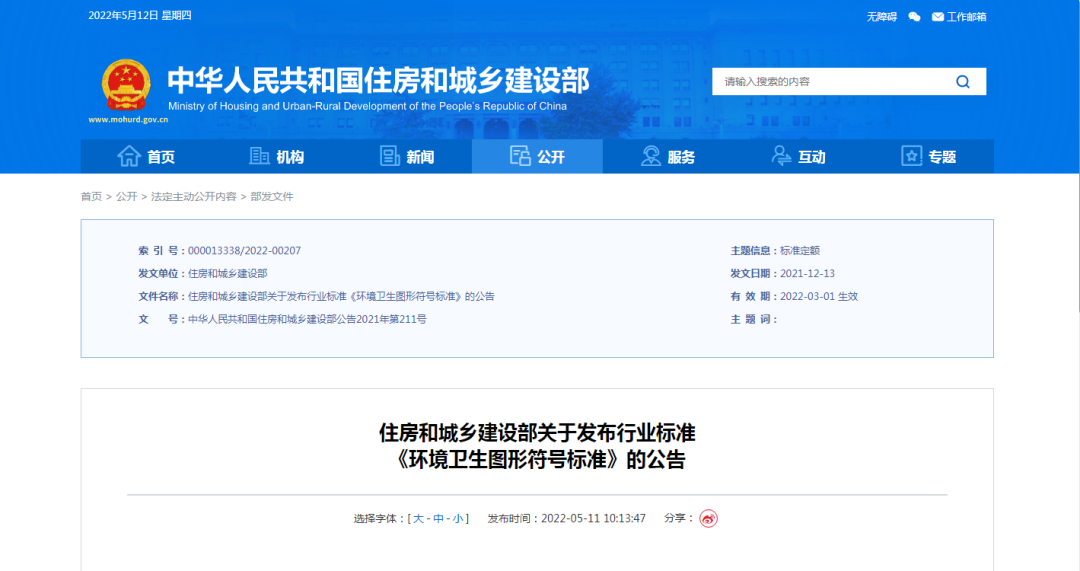Click the validity 2022-03-01 生效
The height and width of the screenshot is (571, 1080).
819,296
